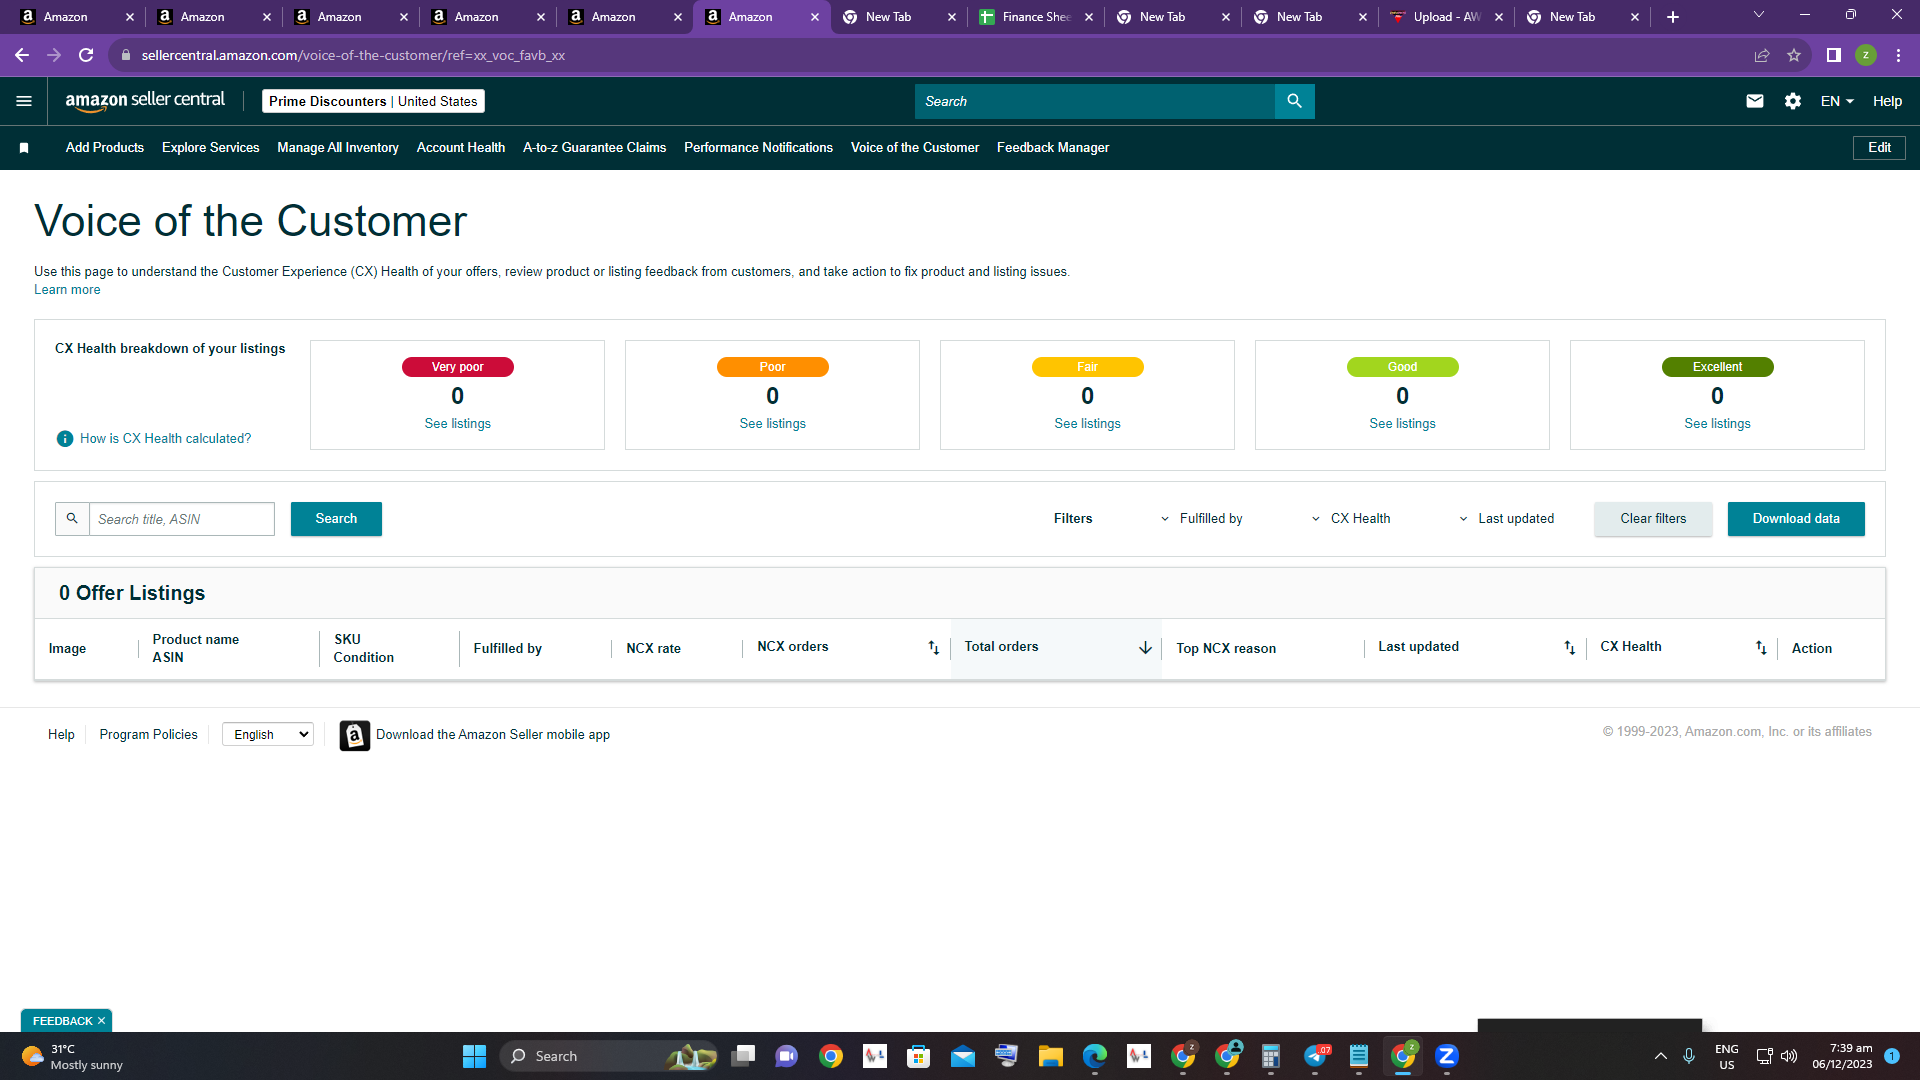
Task: Click the magnifier search button in header
Action: point(1294,101)
